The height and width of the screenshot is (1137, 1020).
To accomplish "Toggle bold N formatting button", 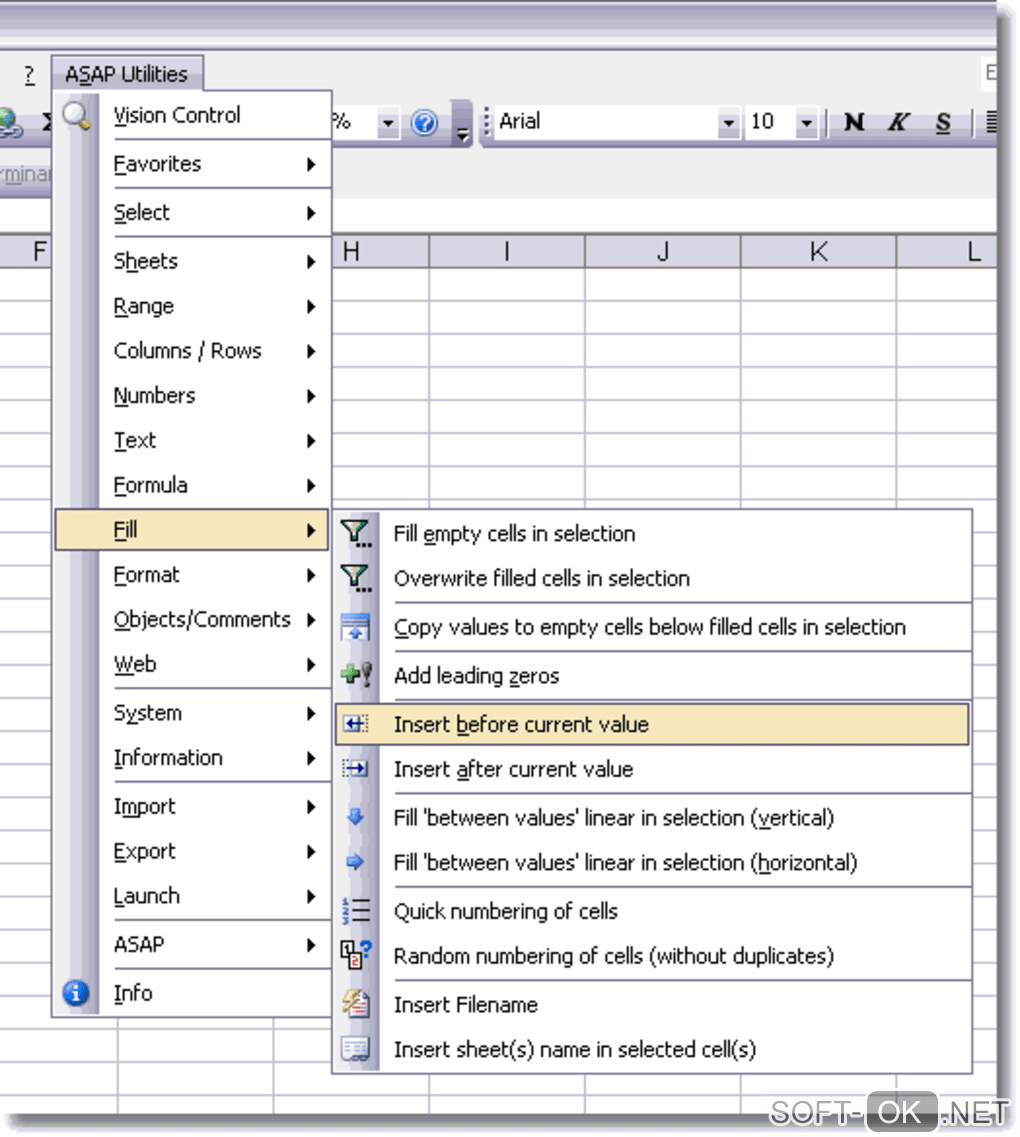I will tap(855, 122).
